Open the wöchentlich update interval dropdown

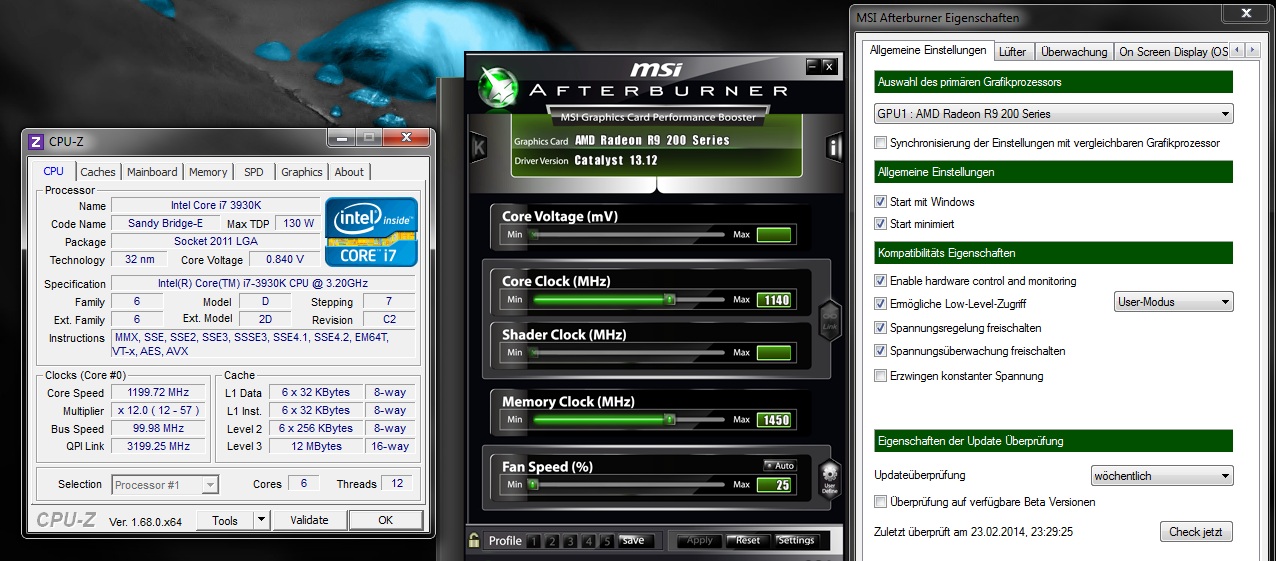pos(1162,476)
